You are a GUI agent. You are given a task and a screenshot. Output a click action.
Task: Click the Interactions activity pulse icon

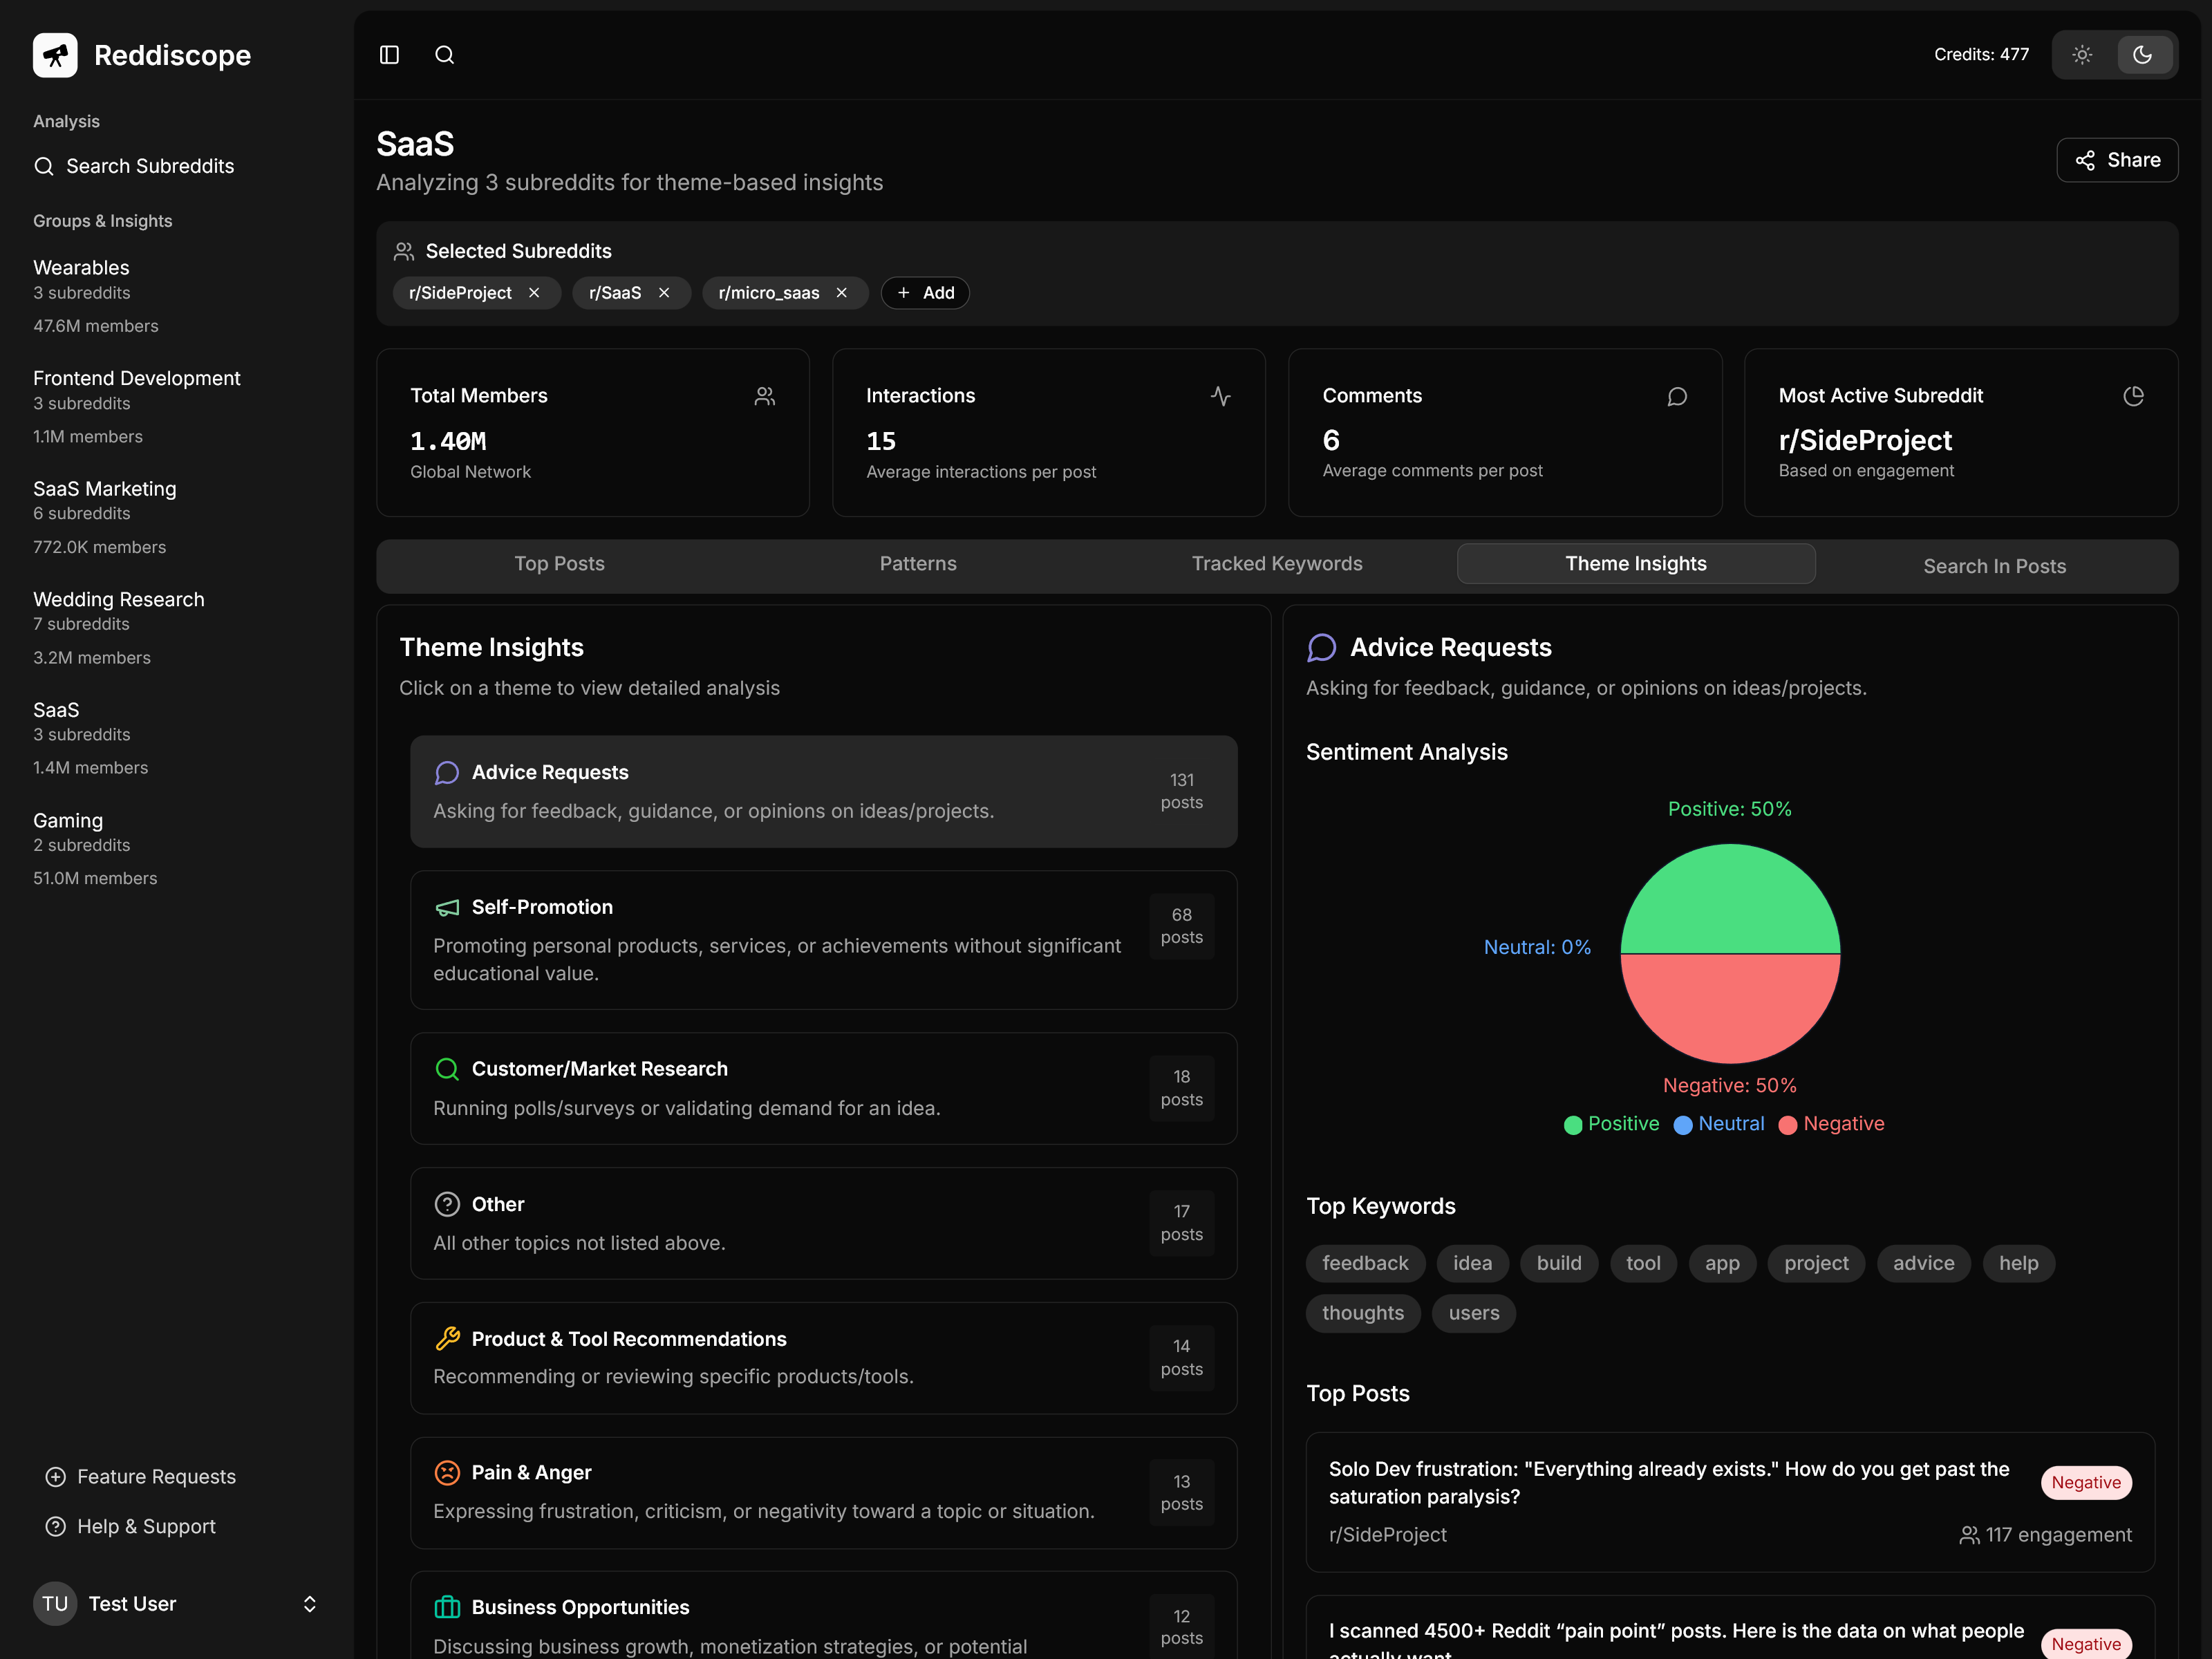click(1220, 396)
